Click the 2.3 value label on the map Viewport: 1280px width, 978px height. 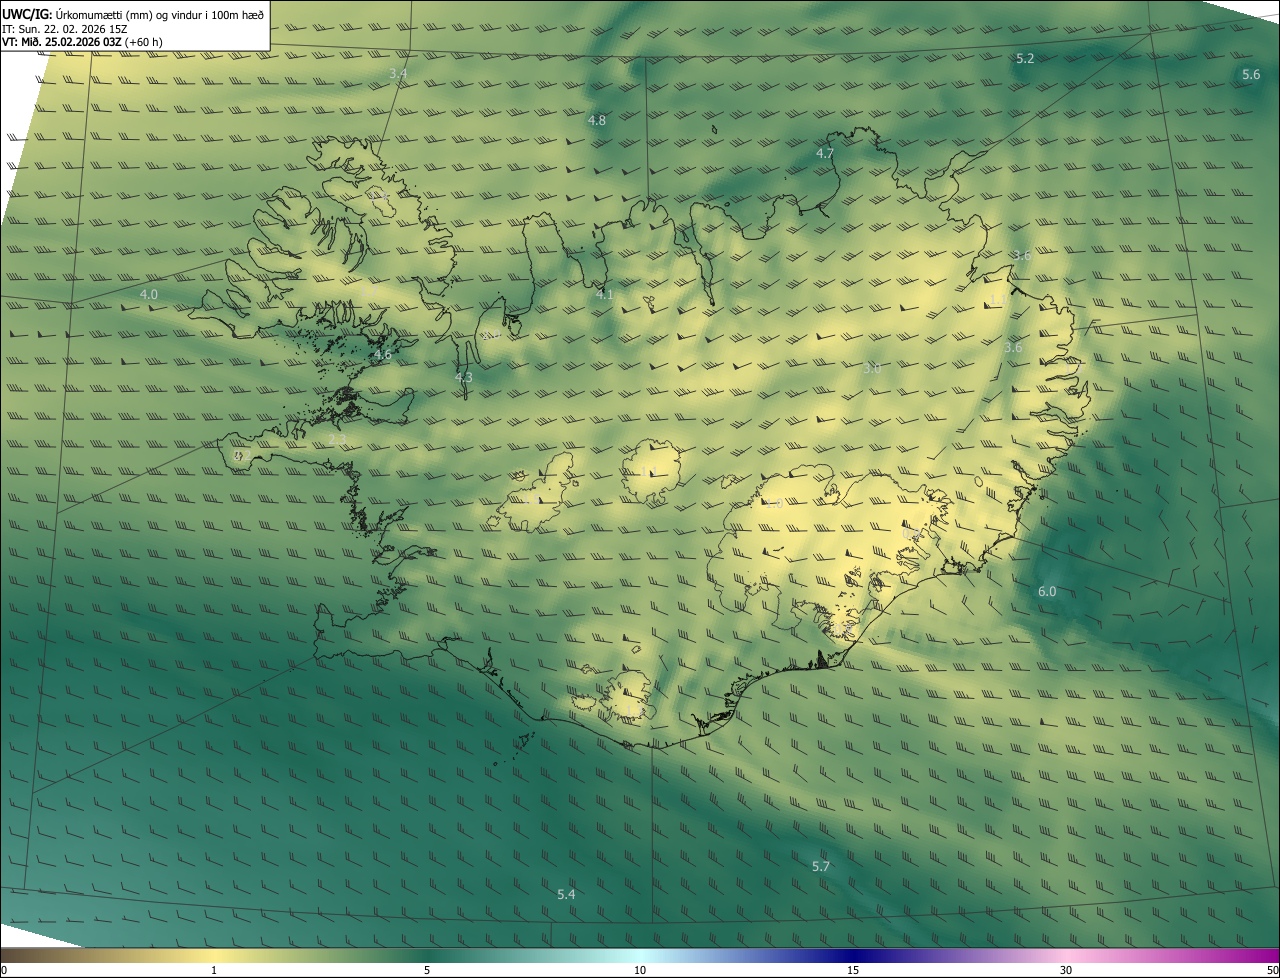(x=337, y=439)
